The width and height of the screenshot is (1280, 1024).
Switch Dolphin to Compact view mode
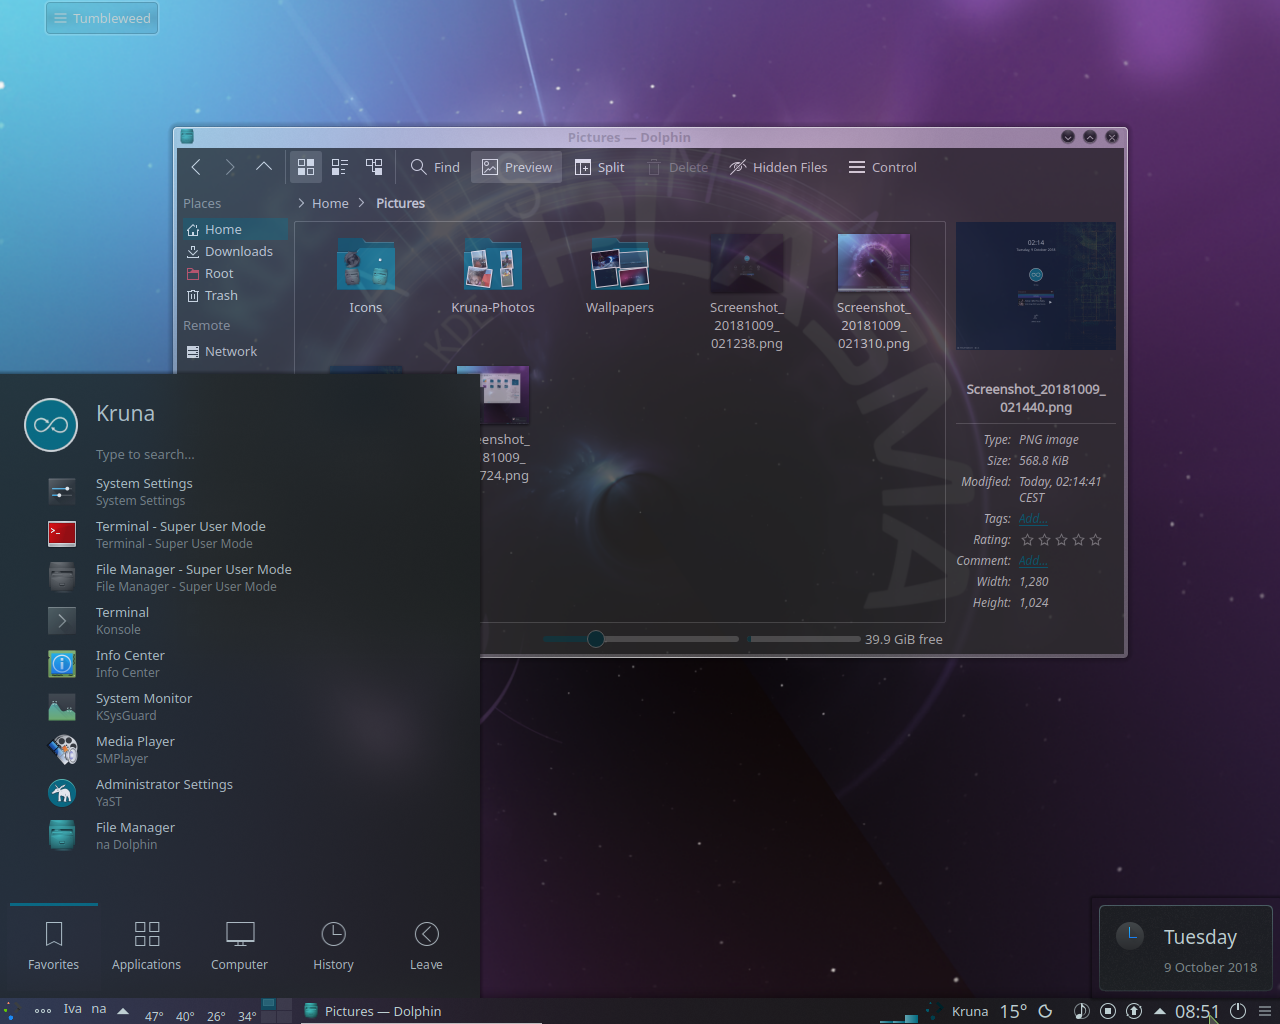pyautogui.click(x=340, y=167)
